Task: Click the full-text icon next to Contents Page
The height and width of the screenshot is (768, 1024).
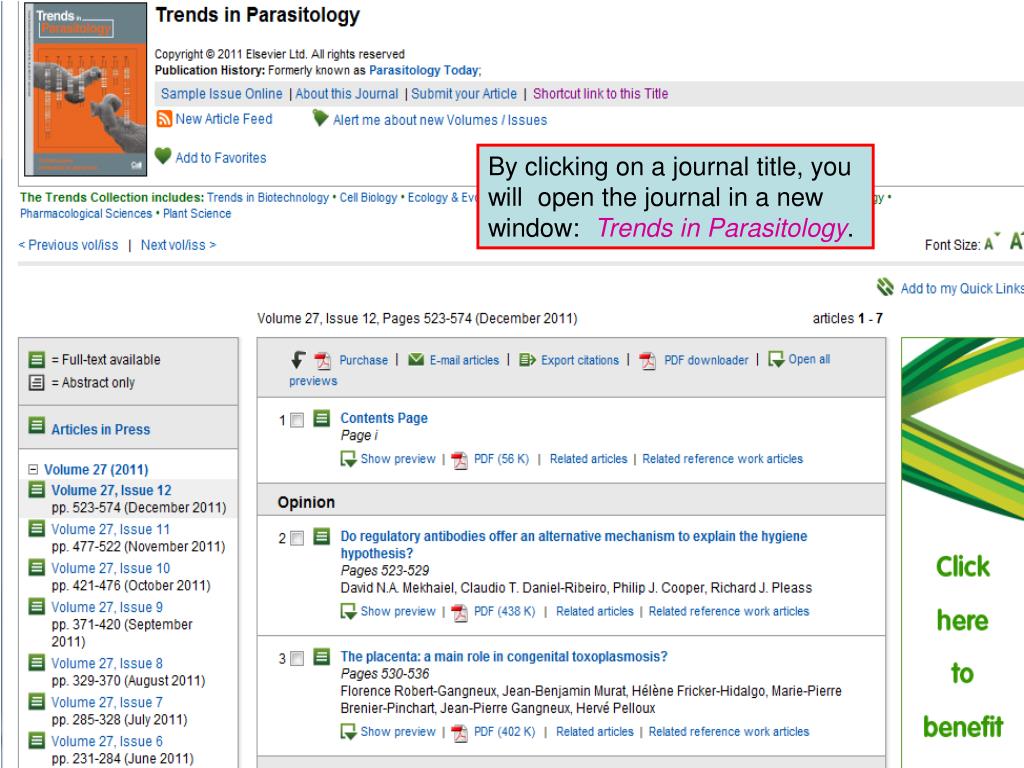Action: [x=321, y=418]
